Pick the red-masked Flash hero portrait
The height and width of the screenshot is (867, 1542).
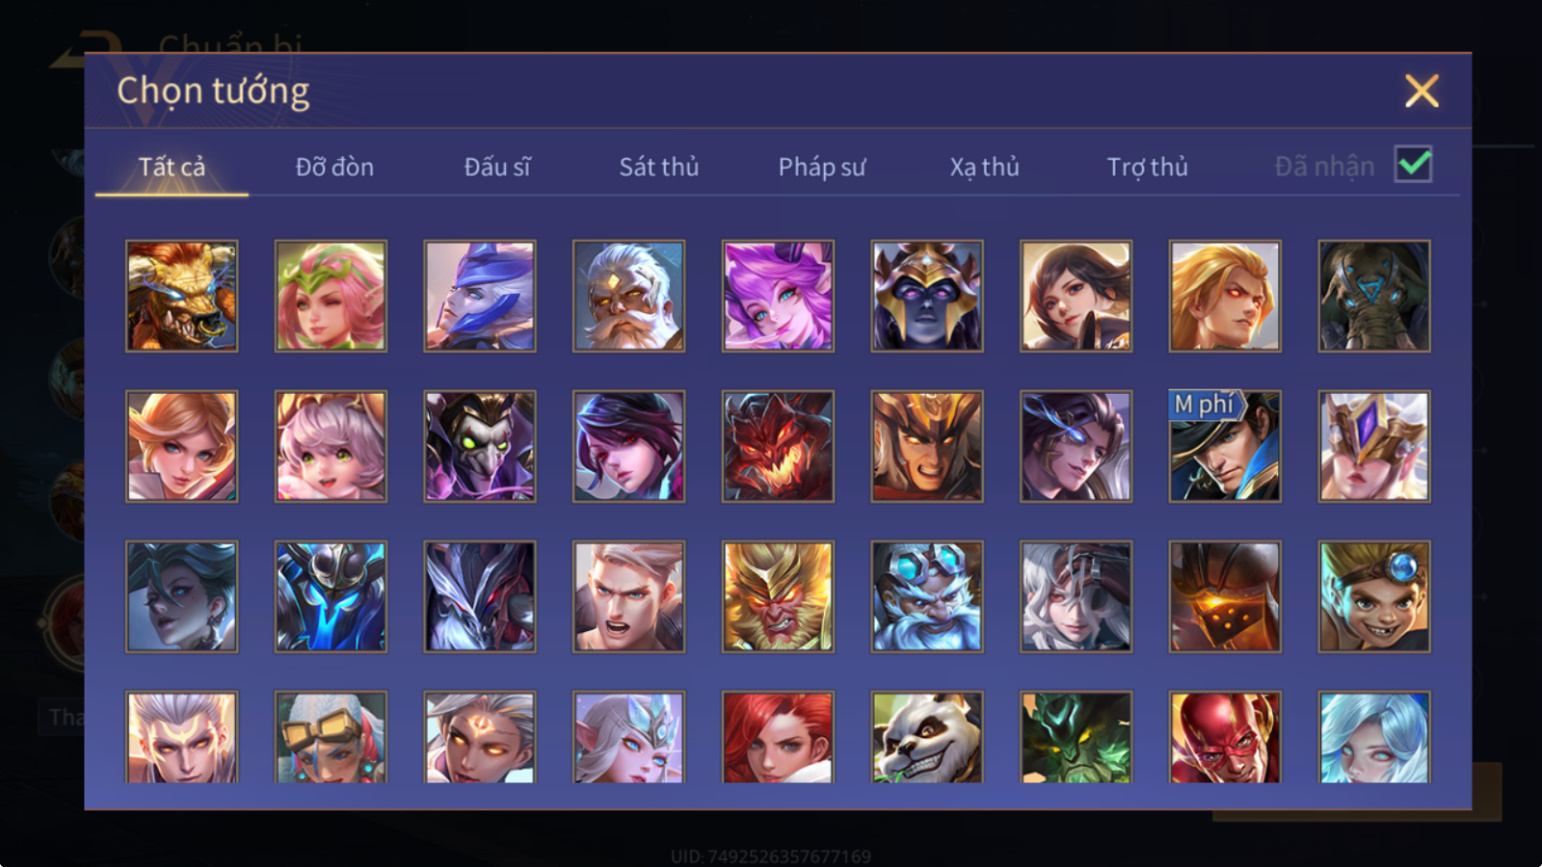1225,737
